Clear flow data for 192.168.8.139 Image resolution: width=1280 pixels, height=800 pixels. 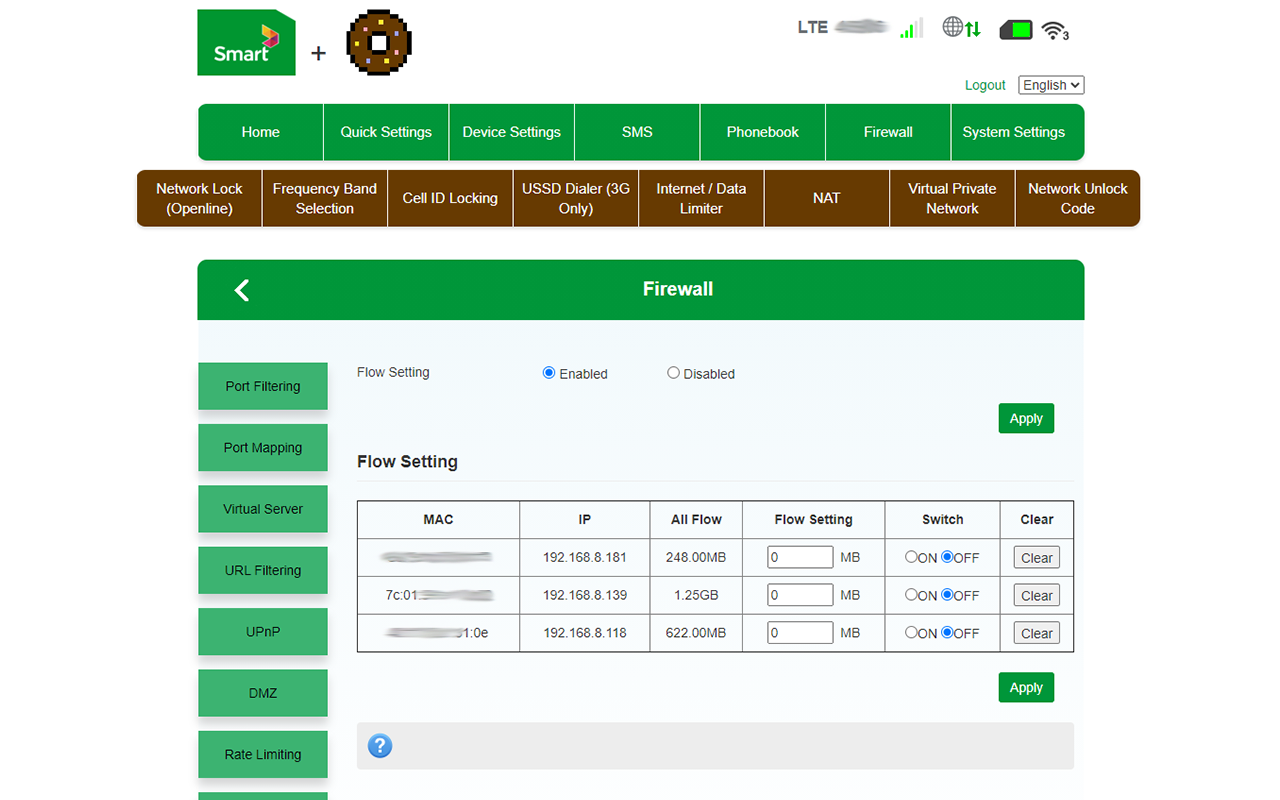tap(1036, 596)
